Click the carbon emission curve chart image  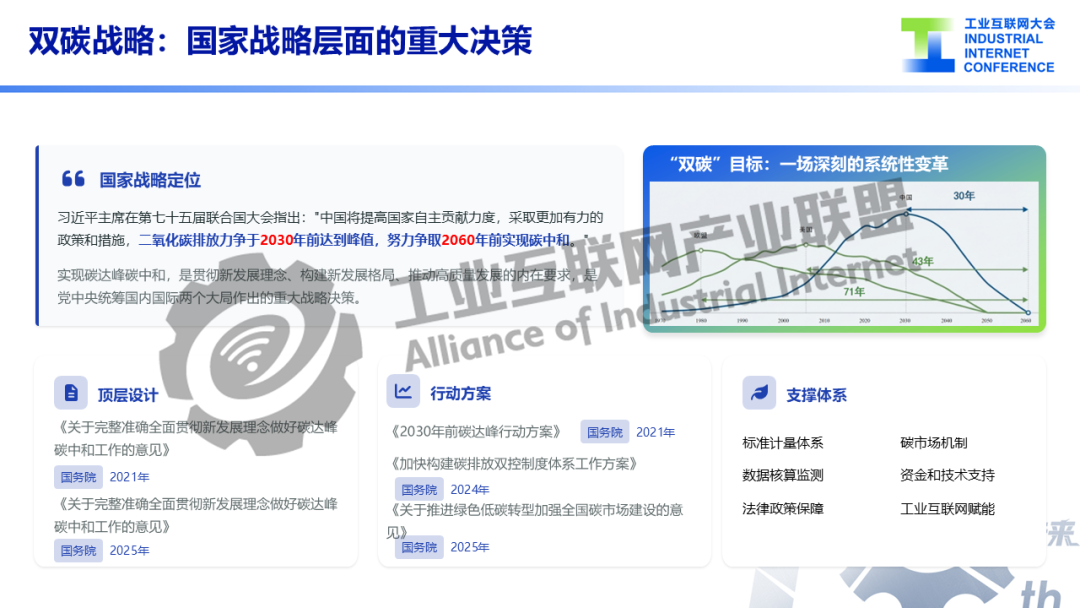[844, 253]
